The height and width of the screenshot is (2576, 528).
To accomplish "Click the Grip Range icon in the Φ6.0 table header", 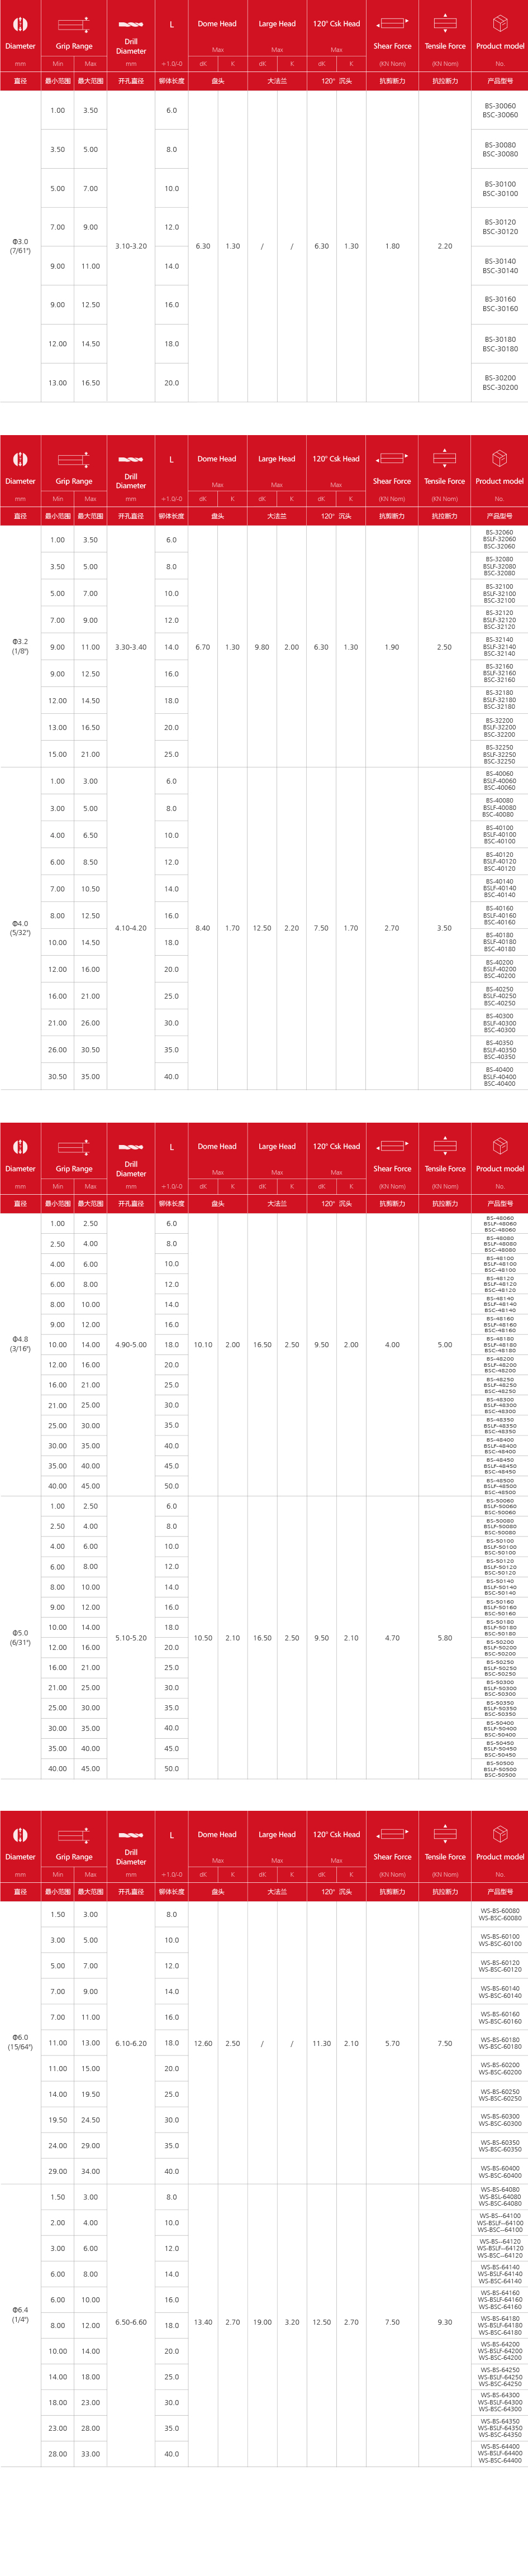I will [73, 1835].
